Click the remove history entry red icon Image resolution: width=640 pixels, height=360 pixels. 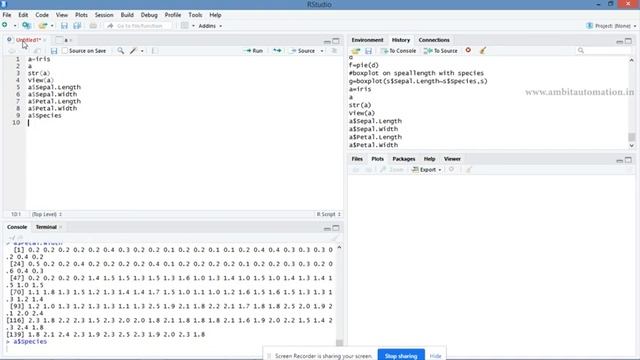pos(468,50)
